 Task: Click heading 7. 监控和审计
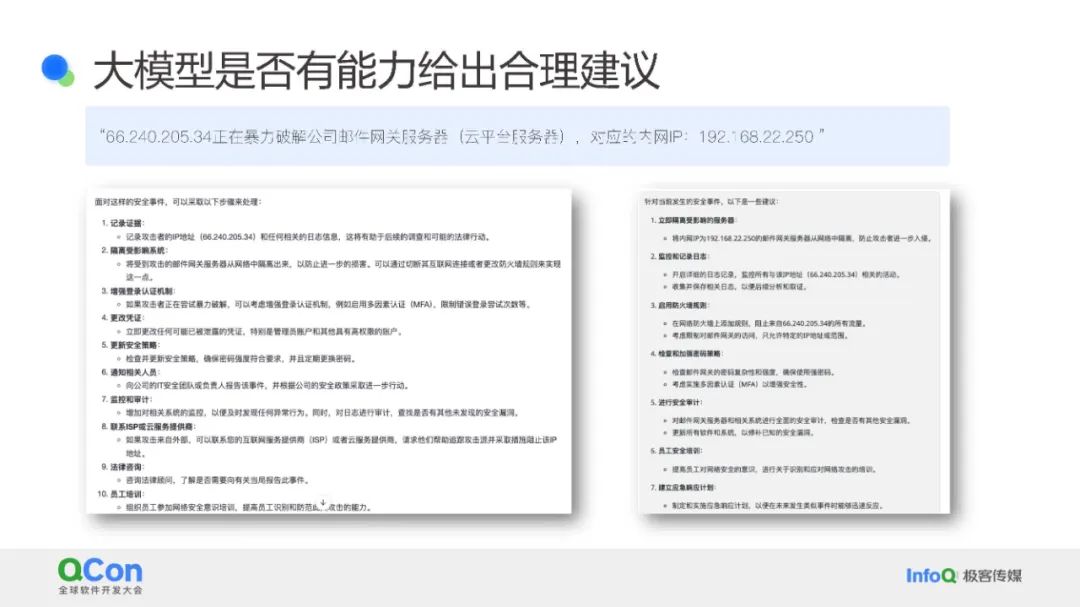coord(127,399)
